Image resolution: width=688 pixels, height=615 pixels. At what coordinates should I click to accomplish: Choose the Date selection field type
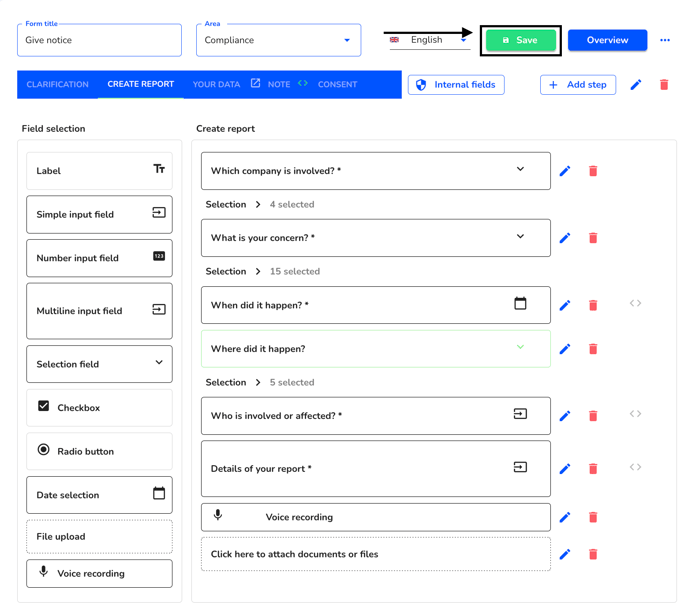point(100,495)
